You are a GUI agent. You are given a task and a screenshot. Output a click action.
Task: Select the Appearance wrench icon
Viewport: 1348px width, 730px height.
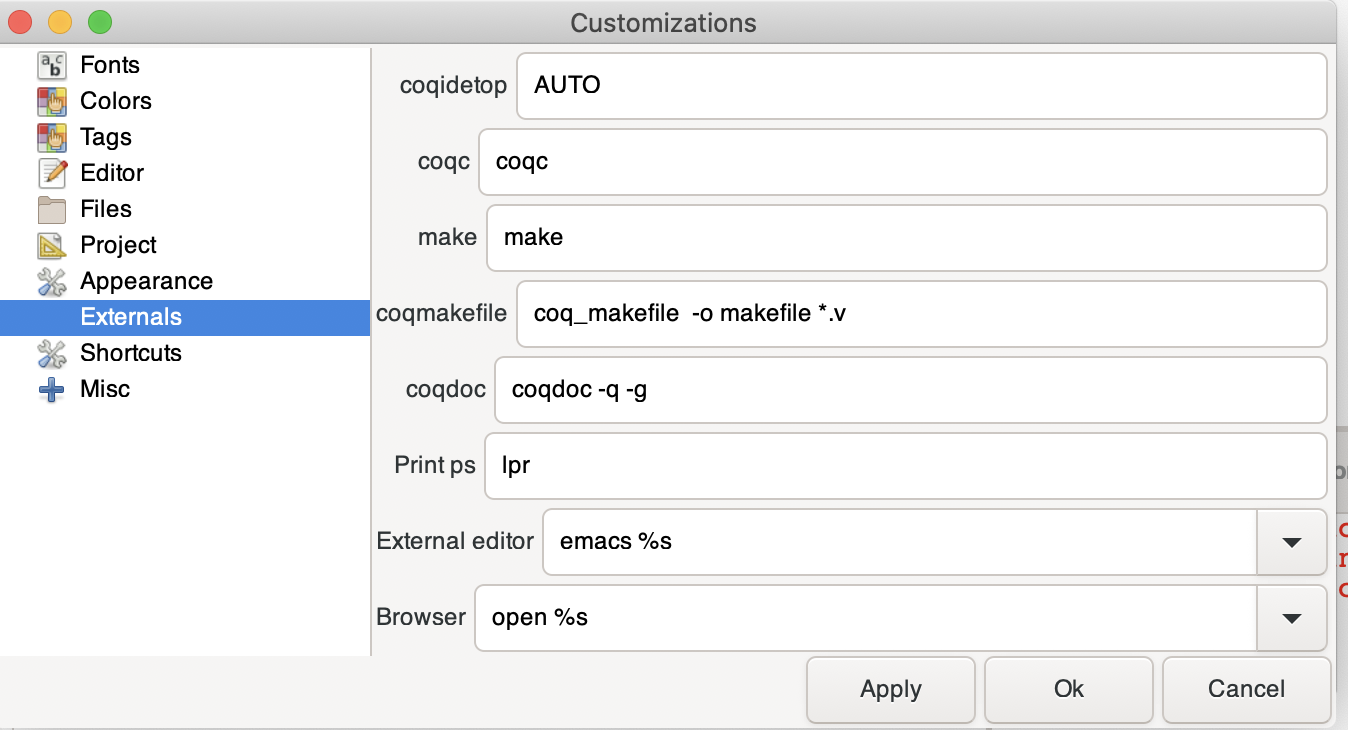pos(52,281)
